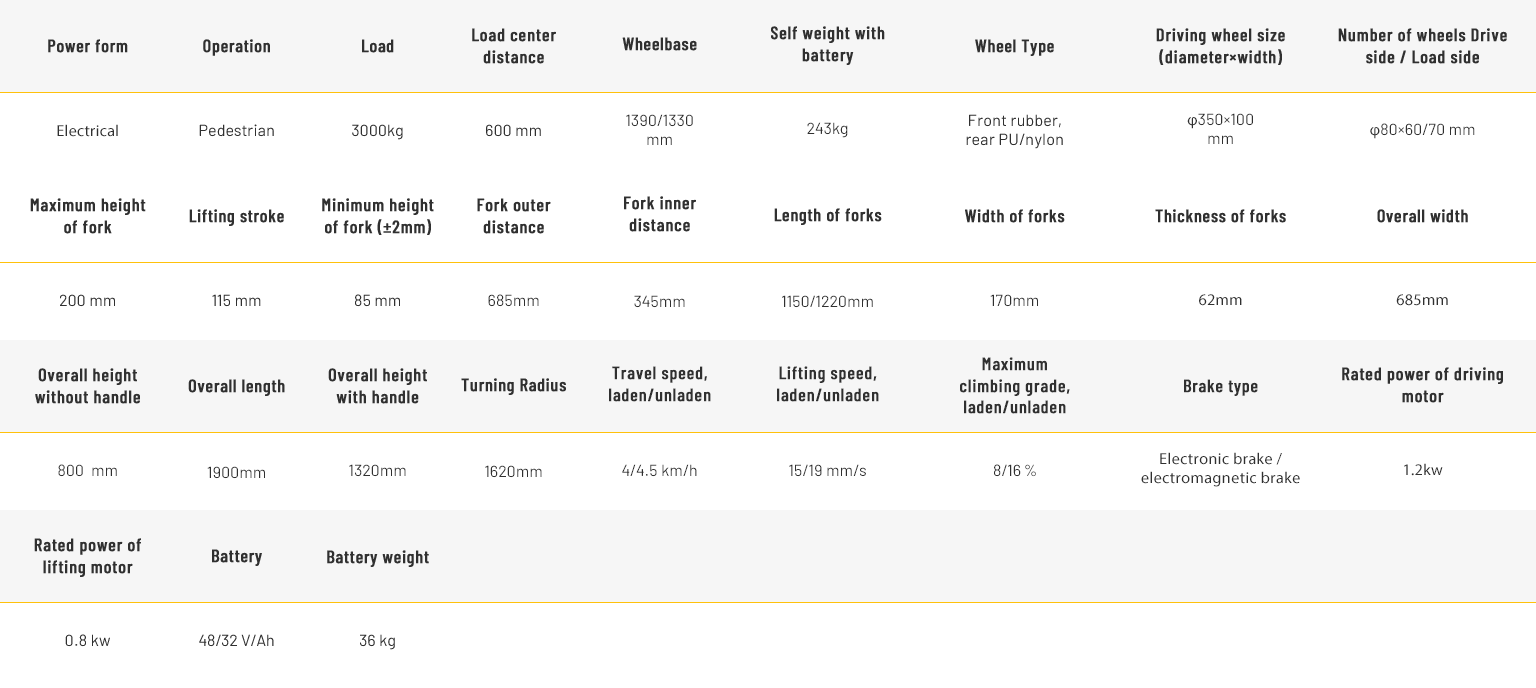Click the Electronic brake / electromagnetic brake text
Viewport: 1536px width, 688px height.
(1220, 468)
